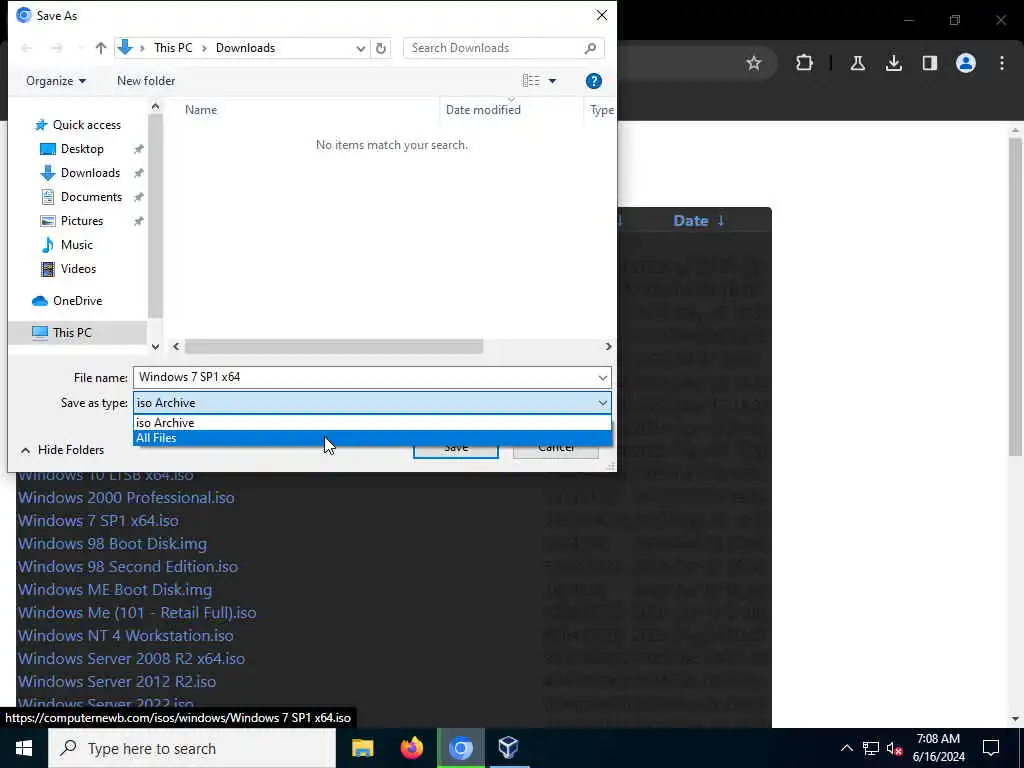This screenshot has width=1024, height=768.
Task: Choose All Files file type option
Action: tap(372, 438)
